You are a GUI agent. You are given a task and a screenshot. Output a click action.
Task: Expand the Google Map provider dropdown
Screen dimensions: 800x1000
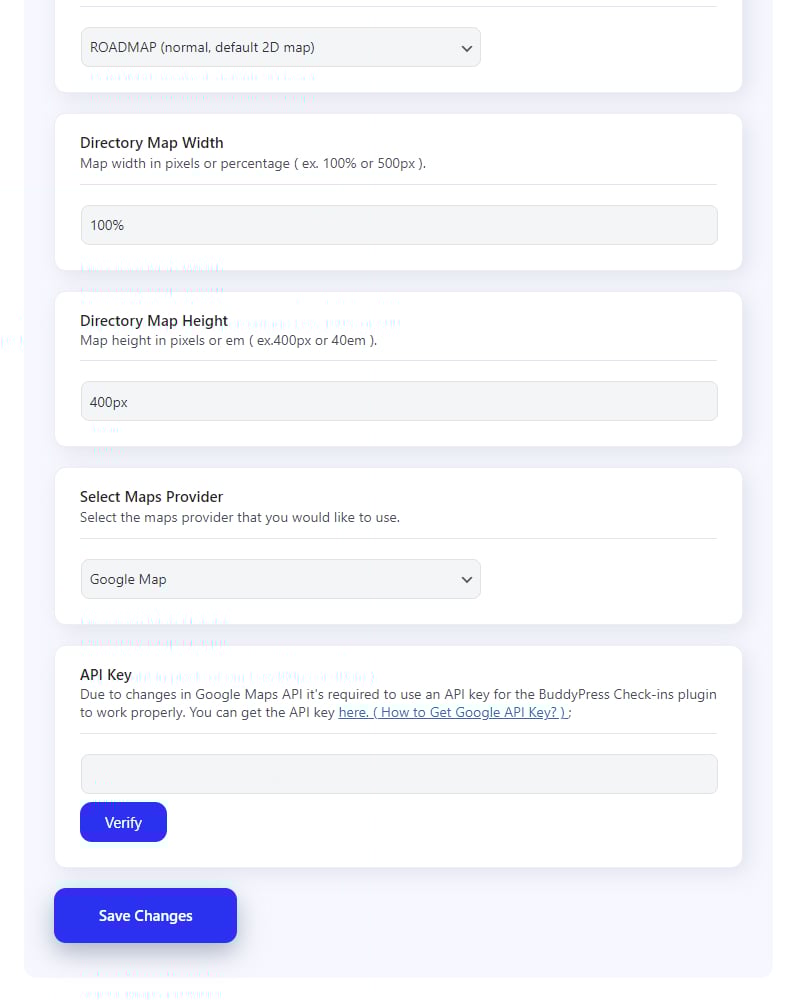[x=270, y=579]
